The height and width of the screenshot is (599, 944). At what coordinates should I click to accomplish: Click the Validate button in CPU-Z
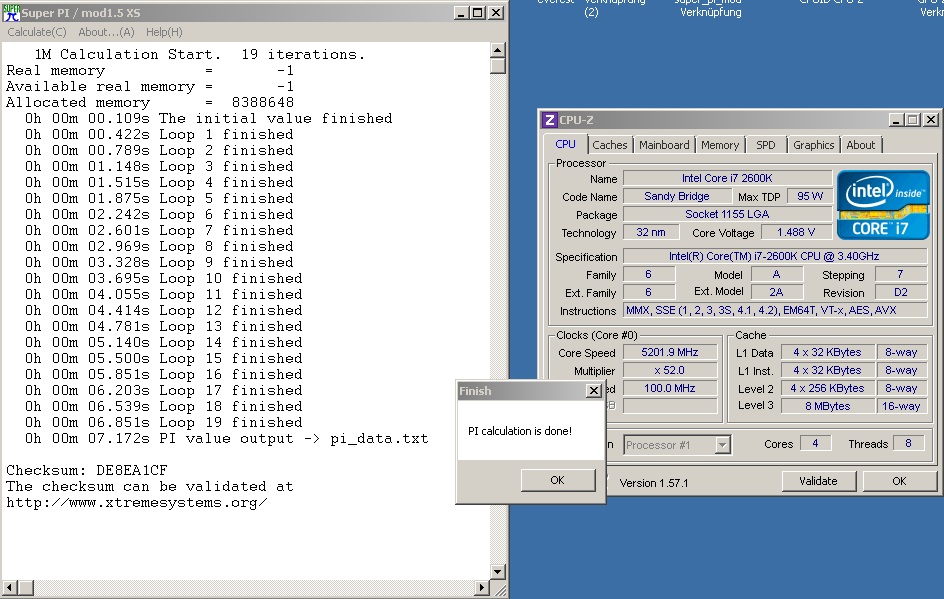[x=818, y=480]
